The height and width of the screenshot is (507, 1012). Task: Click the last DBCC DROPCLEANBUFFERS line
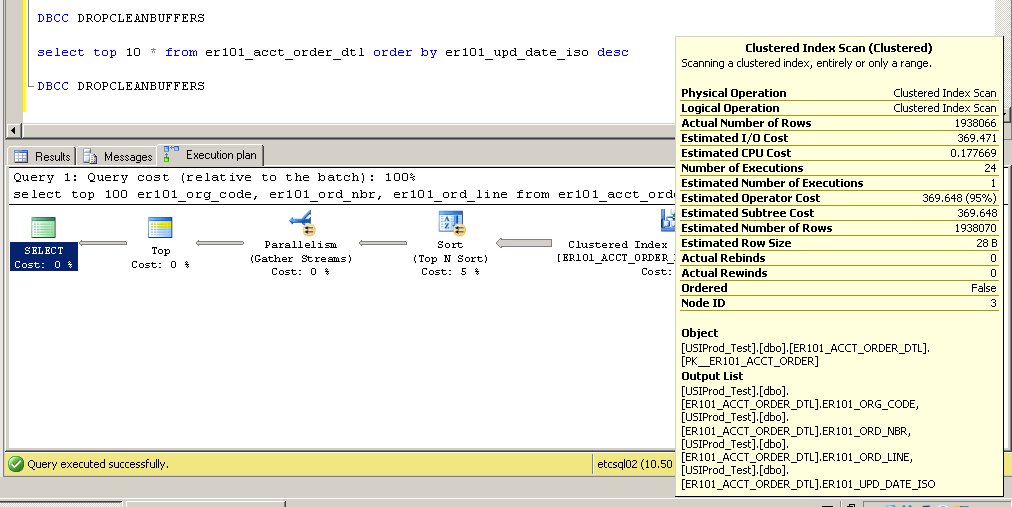[x=121, y=86]
